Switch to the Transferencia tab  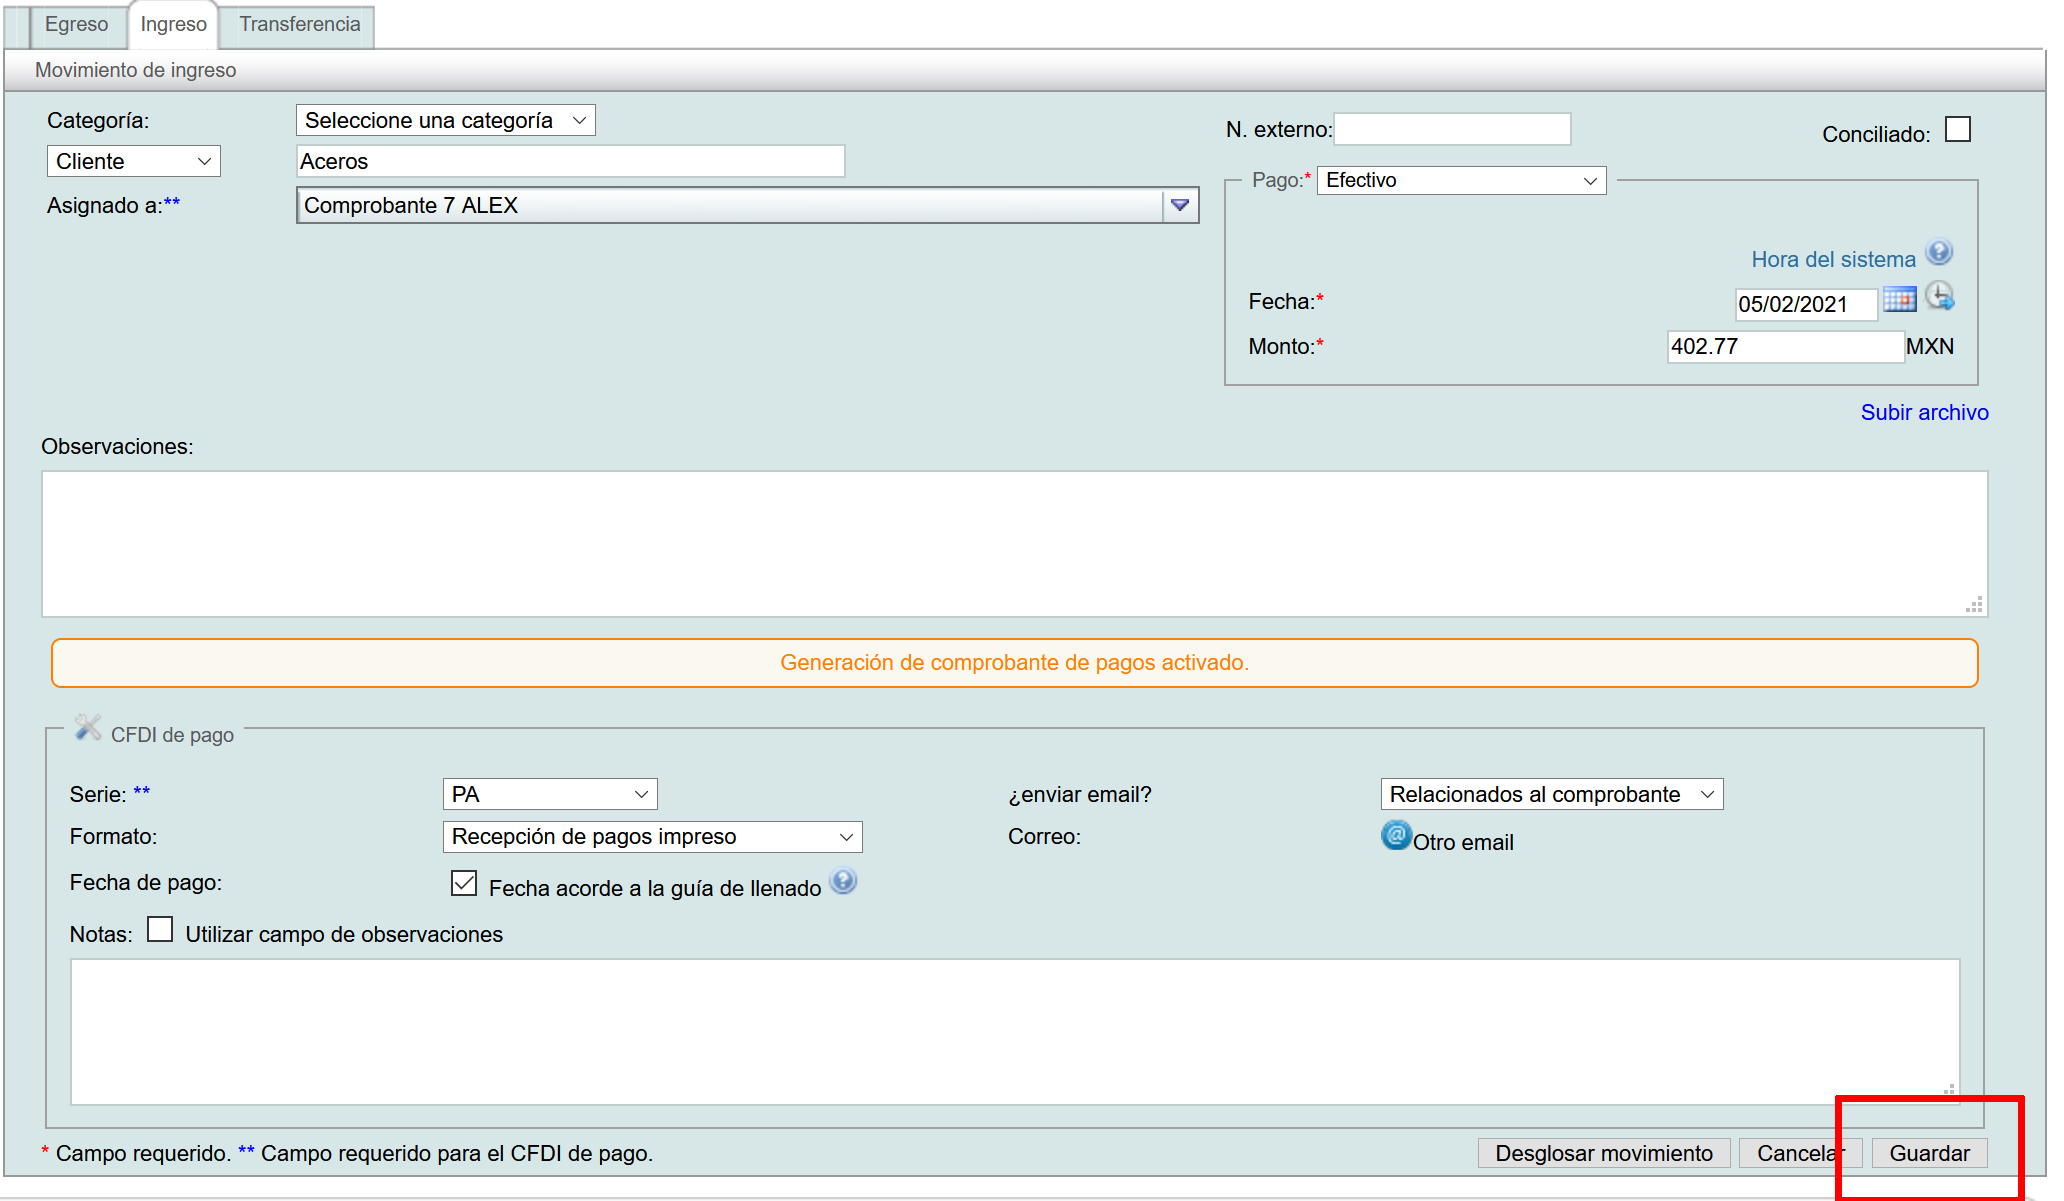299,24
